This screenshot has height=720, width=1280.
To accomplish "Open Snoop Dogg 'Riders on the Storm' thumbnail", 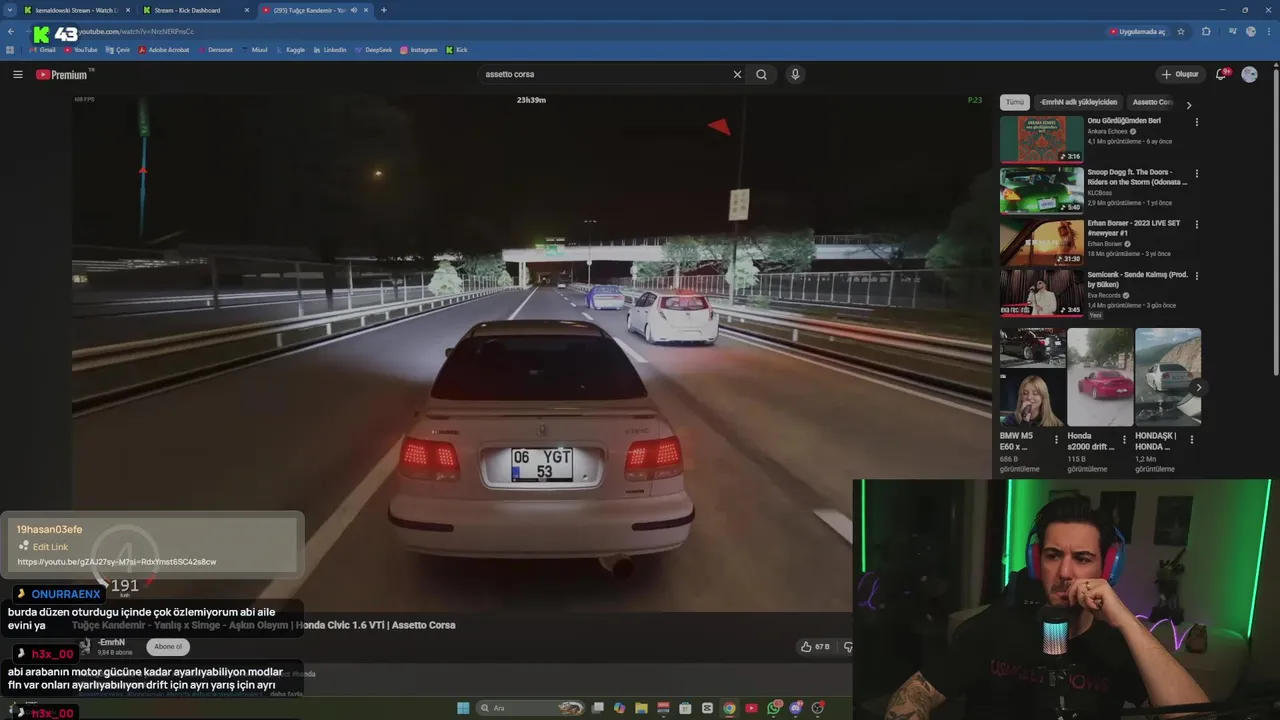I will pyautogui.click(x=1042, y=190).
